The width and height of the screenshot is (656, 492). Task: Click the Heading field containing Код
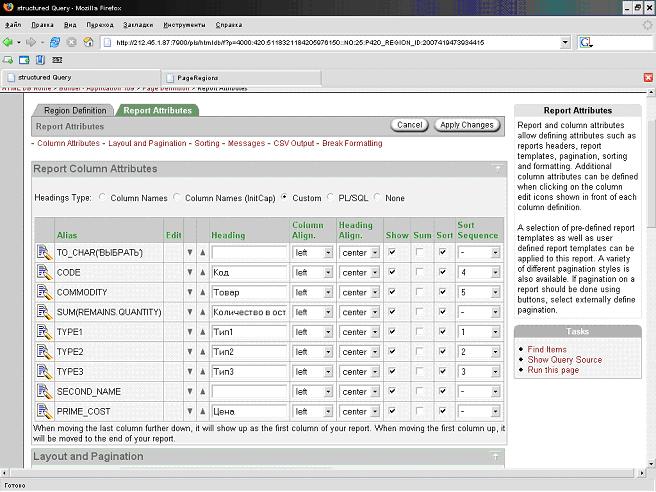click(x=249, y=273)
